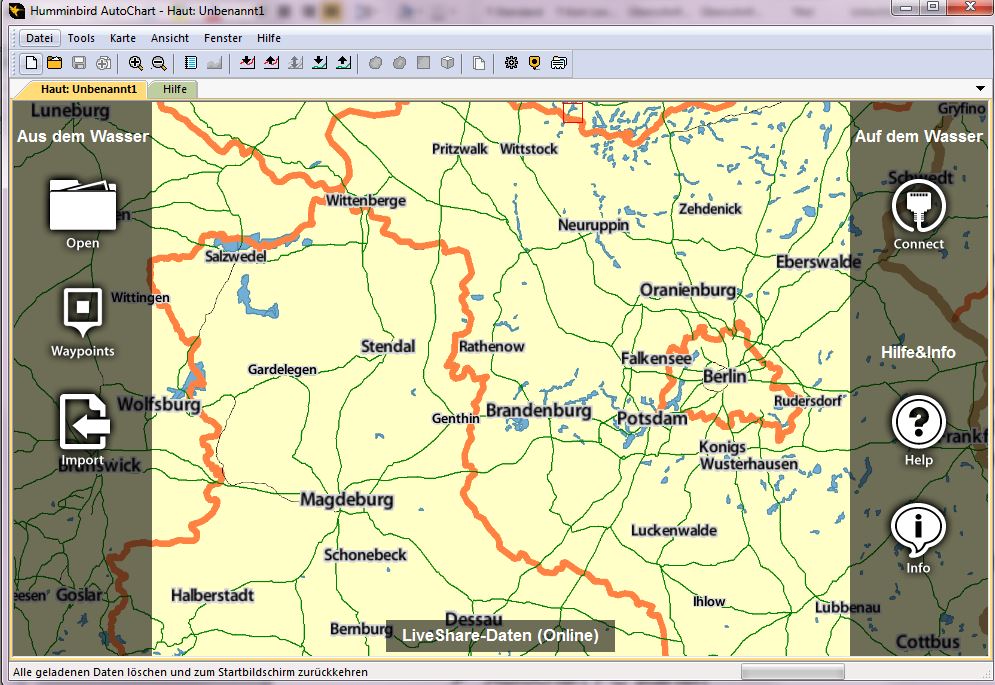This screenshot has height=685, width=995.
Task: Open the Karte menu
Action: click(x=123, y=38)
